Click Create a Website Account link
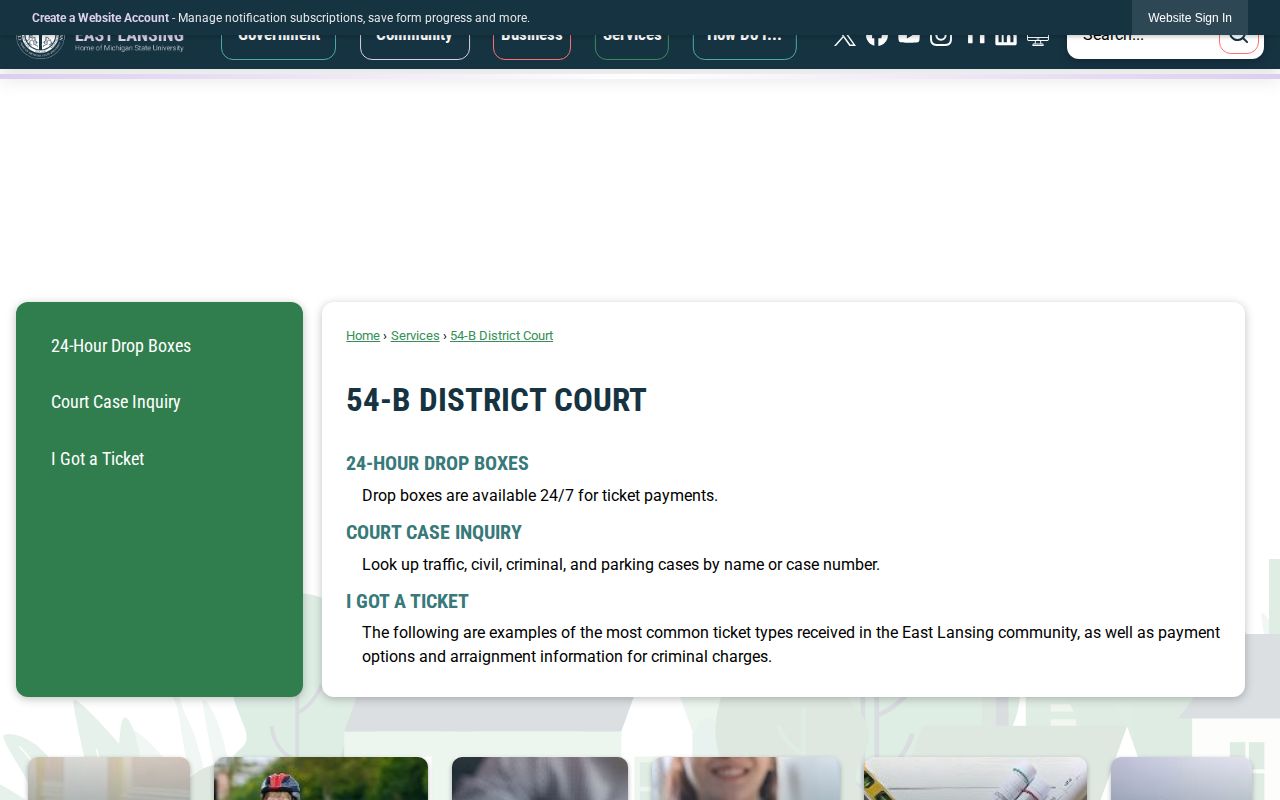Image resolution: width=1280 pixels, height=800 pixels. click(100, 18)
